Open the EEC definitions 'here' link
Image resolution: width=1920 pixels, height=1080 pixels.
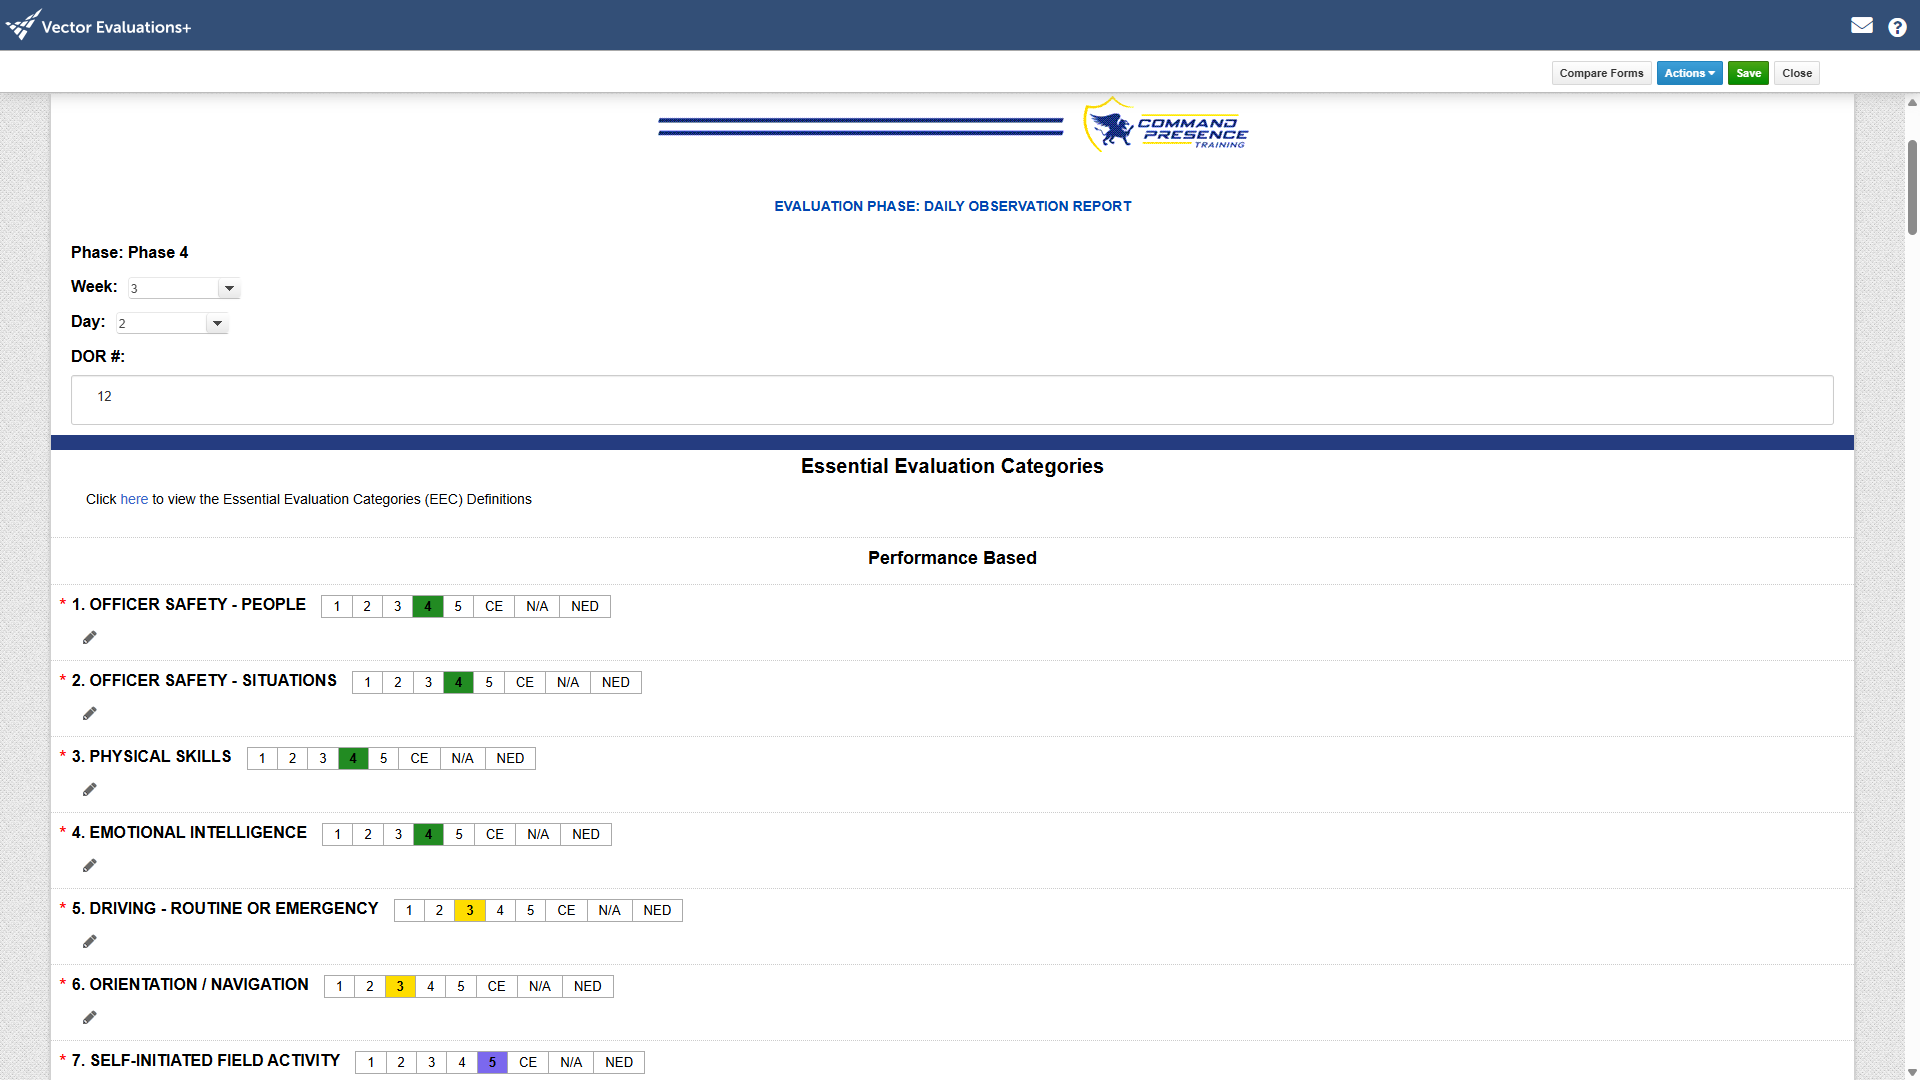(134, 500)
